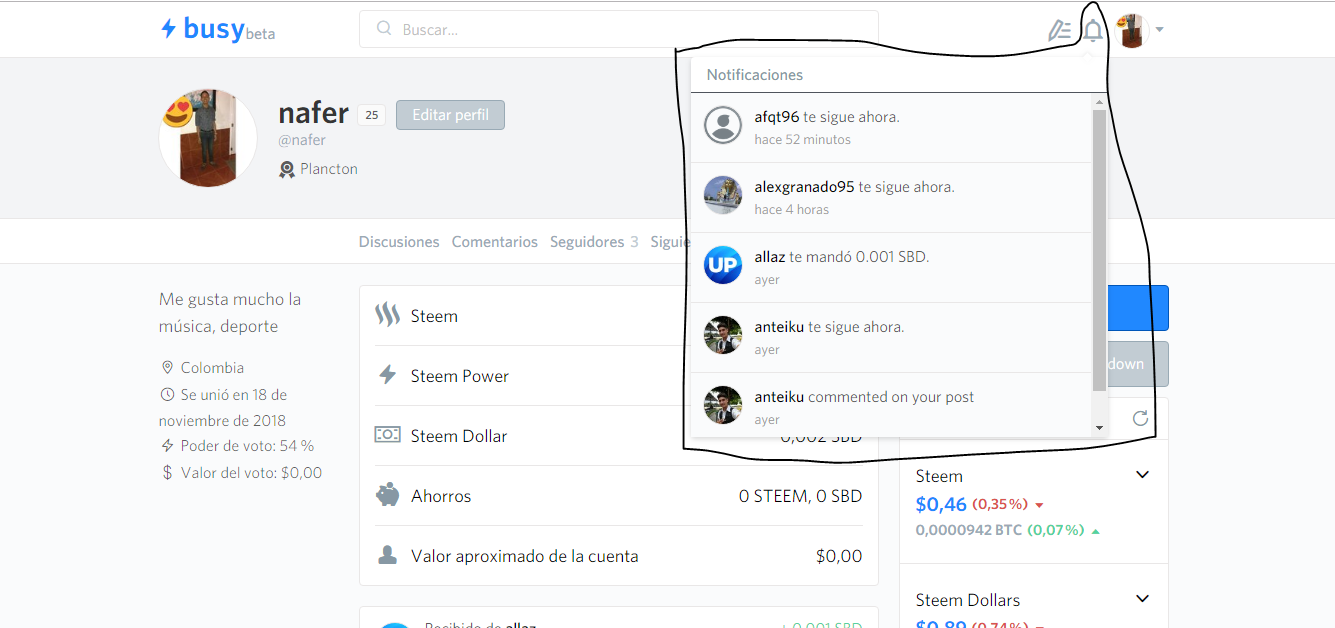Open the Discusiones tab
The width and height of the screenshot is (1335, 628).
399,242
